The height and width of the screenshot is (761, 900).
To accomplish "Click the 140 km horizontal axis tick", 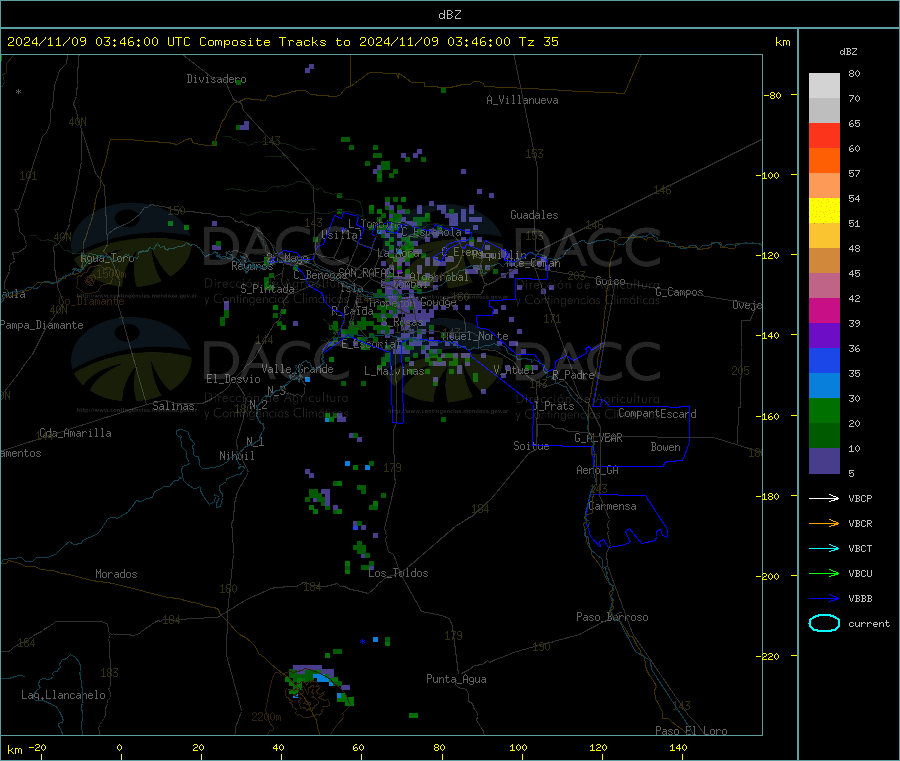I will coord(678,748).
